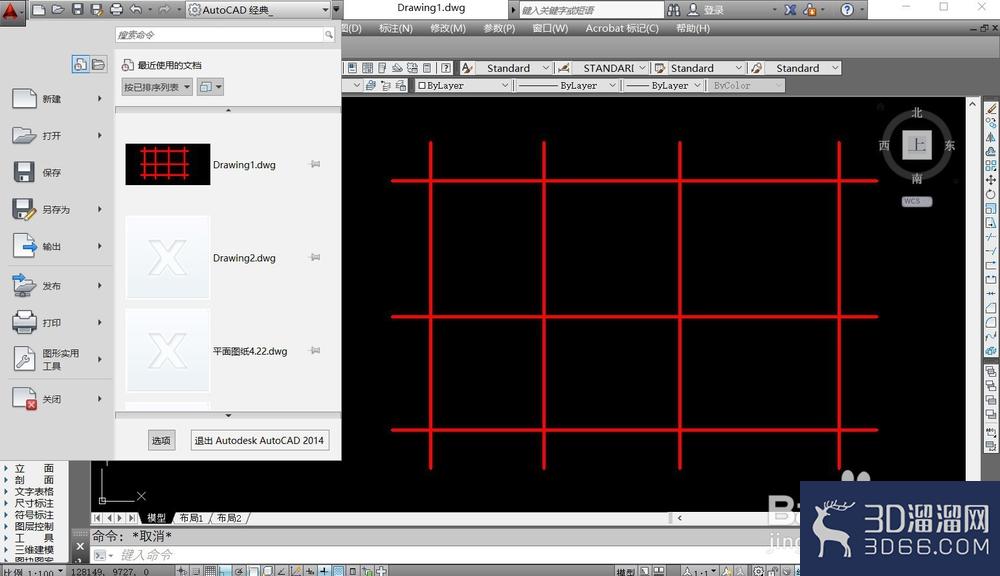Expand the AutoCAD 经典 workspace dropdown

point(325,10)
